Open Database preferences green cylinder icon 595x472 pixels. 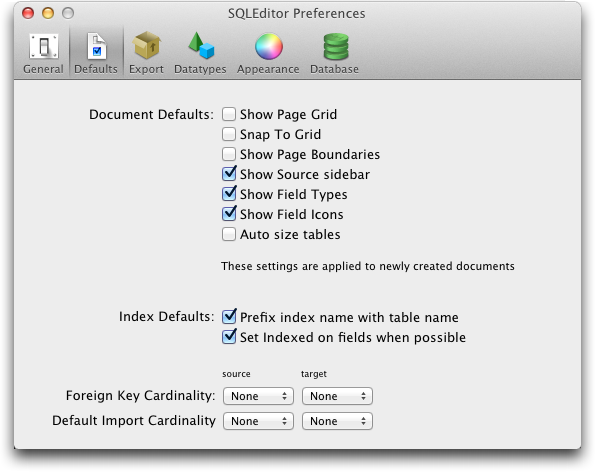(x=335, y=46)
